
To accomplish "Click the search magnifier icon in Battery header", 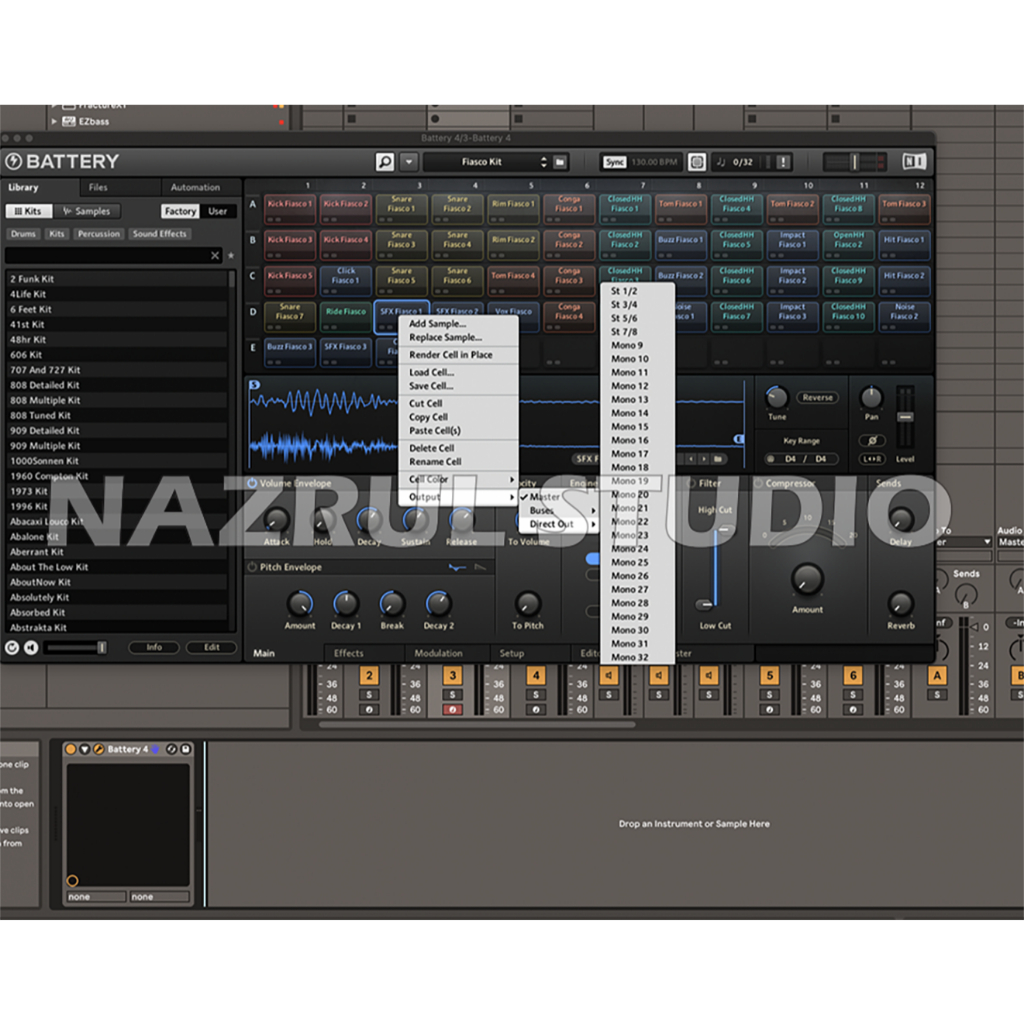I will click(385, 162).
